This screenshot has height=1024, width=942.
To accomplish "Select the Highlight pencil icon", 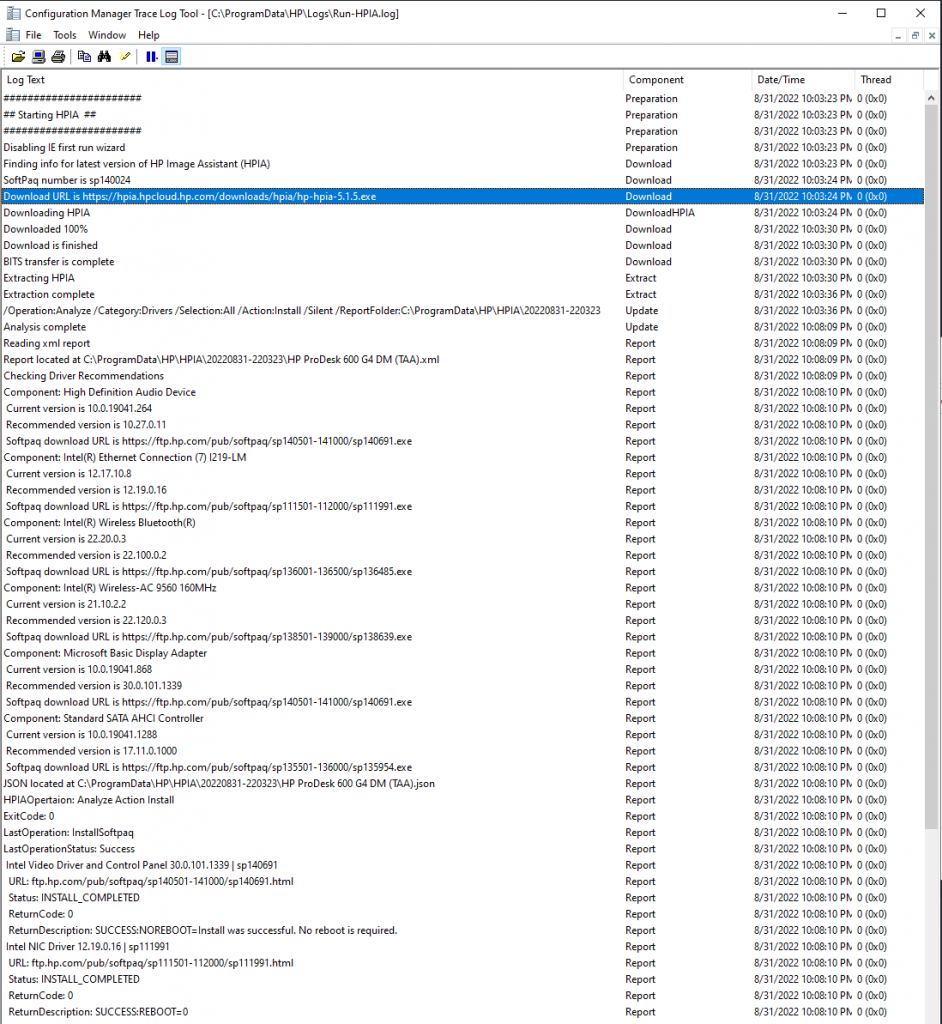I will (x=124, y=57).
